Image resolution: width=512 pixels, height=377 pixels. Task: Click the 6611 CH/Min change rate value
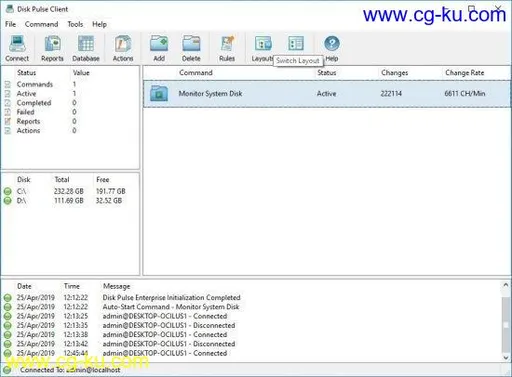[465, 94]
